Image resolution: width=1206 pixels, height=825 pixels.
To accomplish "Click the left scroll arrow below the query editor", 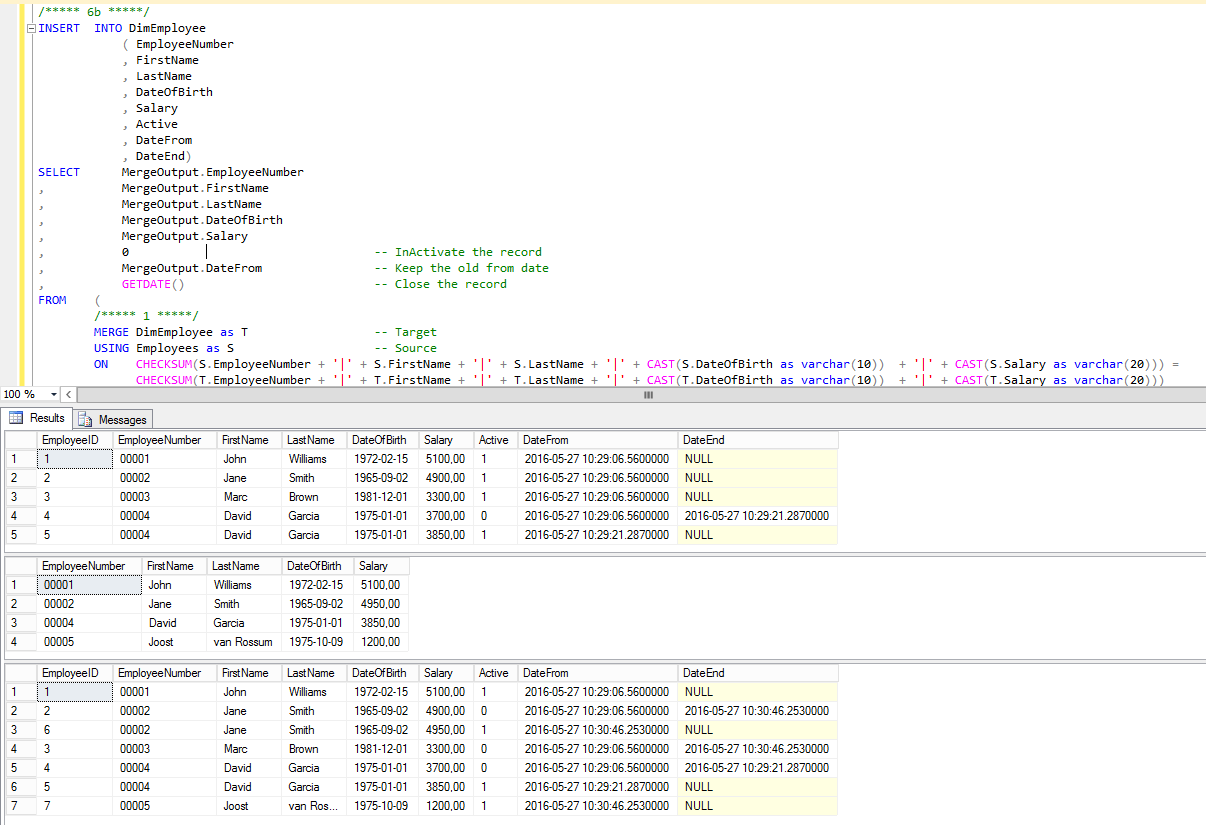I will [x=68, y=395].
